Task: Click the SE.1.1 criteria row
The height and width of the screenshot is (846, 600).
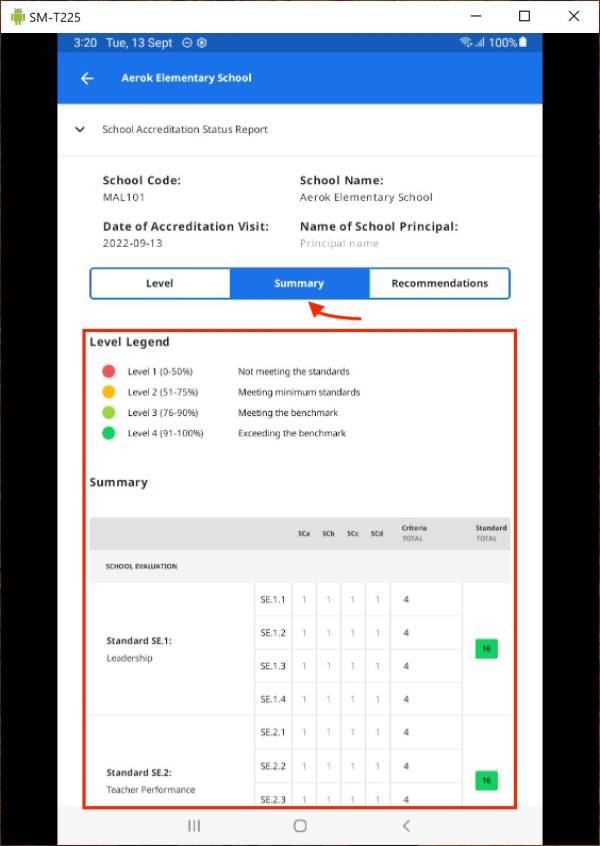Action: click(x=273, y=600)
